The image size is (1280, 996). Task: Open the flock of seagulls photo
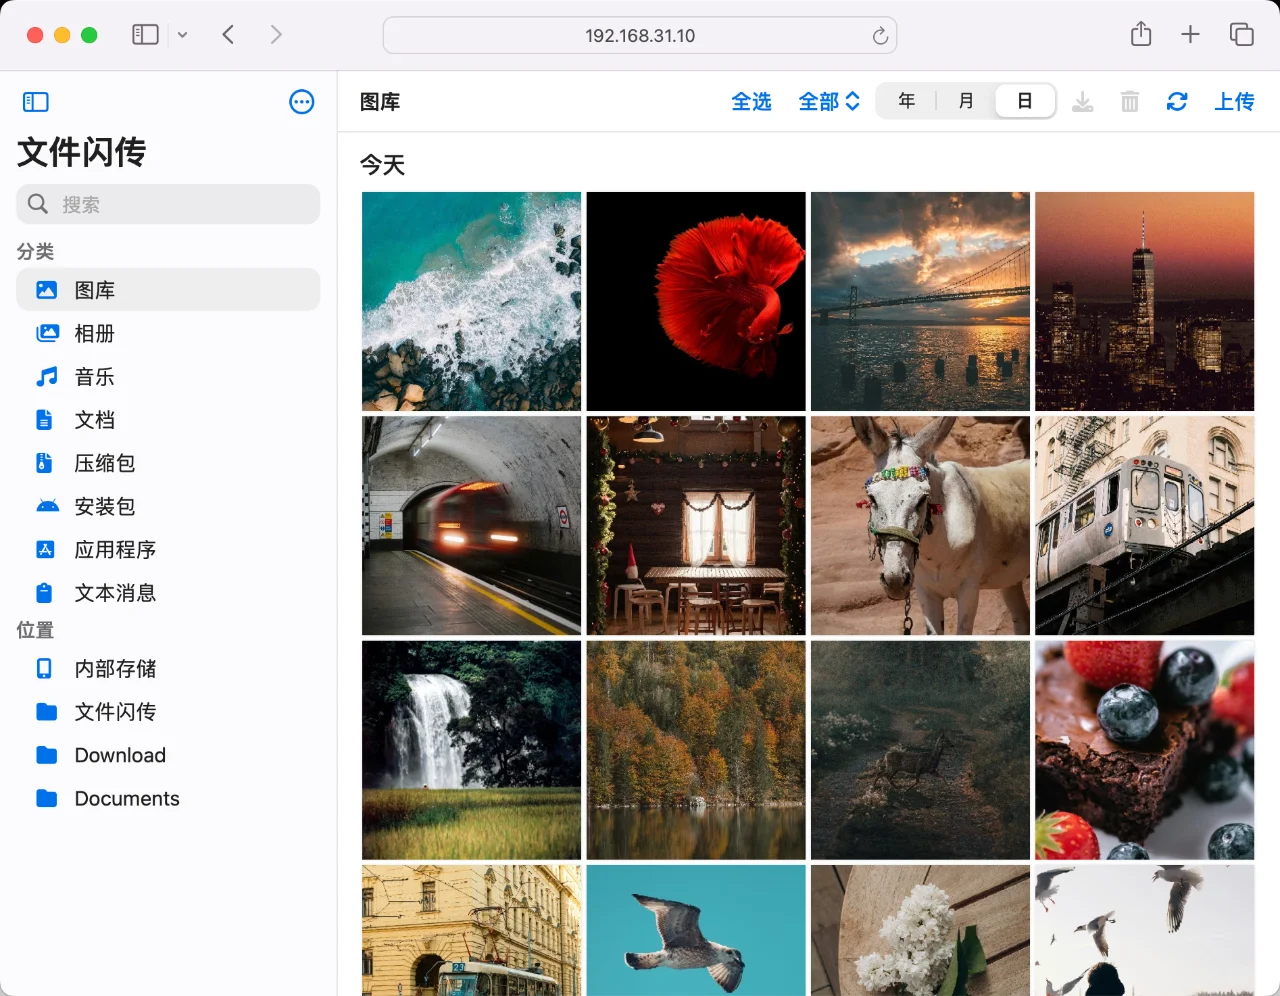pos(1145,930)
